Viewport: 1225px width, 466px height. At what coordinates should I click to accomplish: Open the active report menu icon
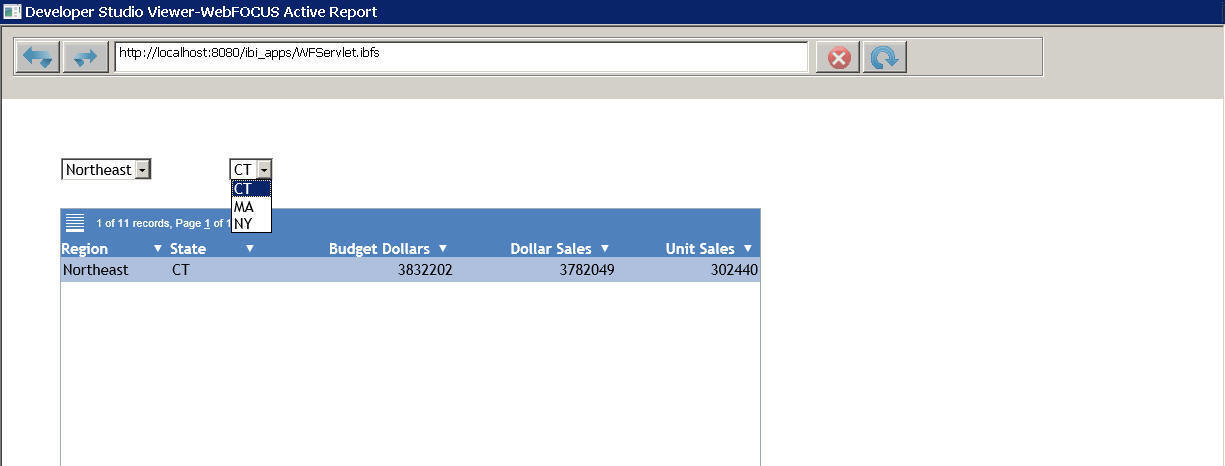(x=75, y=223)
